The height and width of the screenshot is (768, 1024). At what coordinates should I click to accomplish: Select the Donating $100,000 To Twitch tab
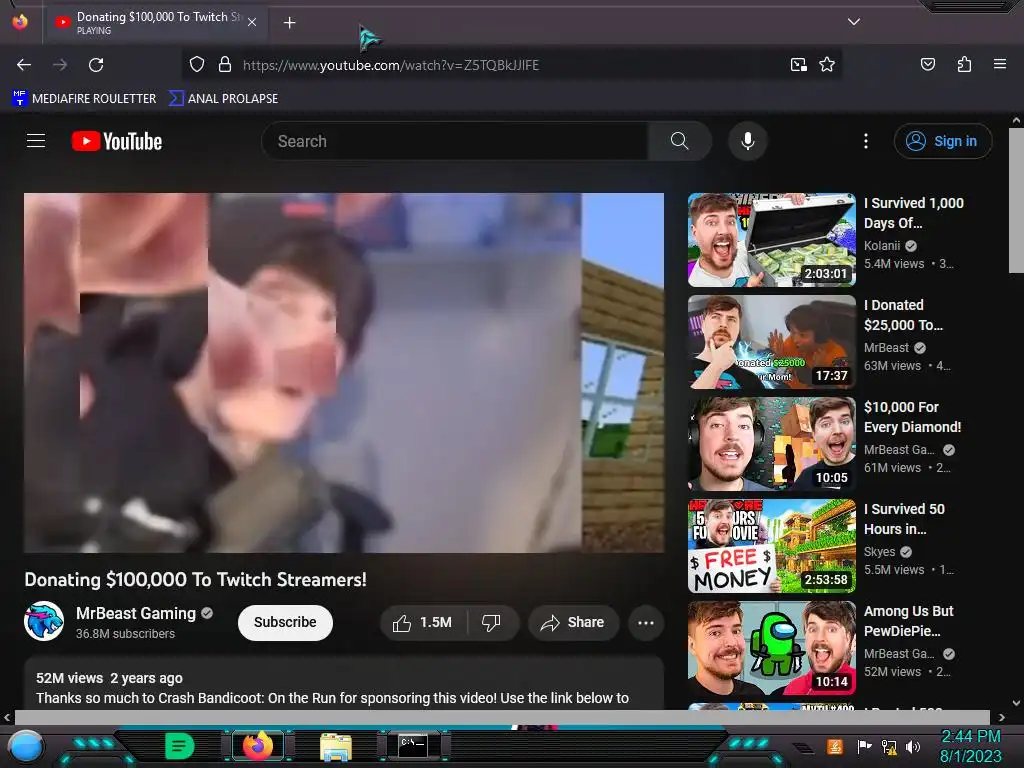tap(155, 22)
